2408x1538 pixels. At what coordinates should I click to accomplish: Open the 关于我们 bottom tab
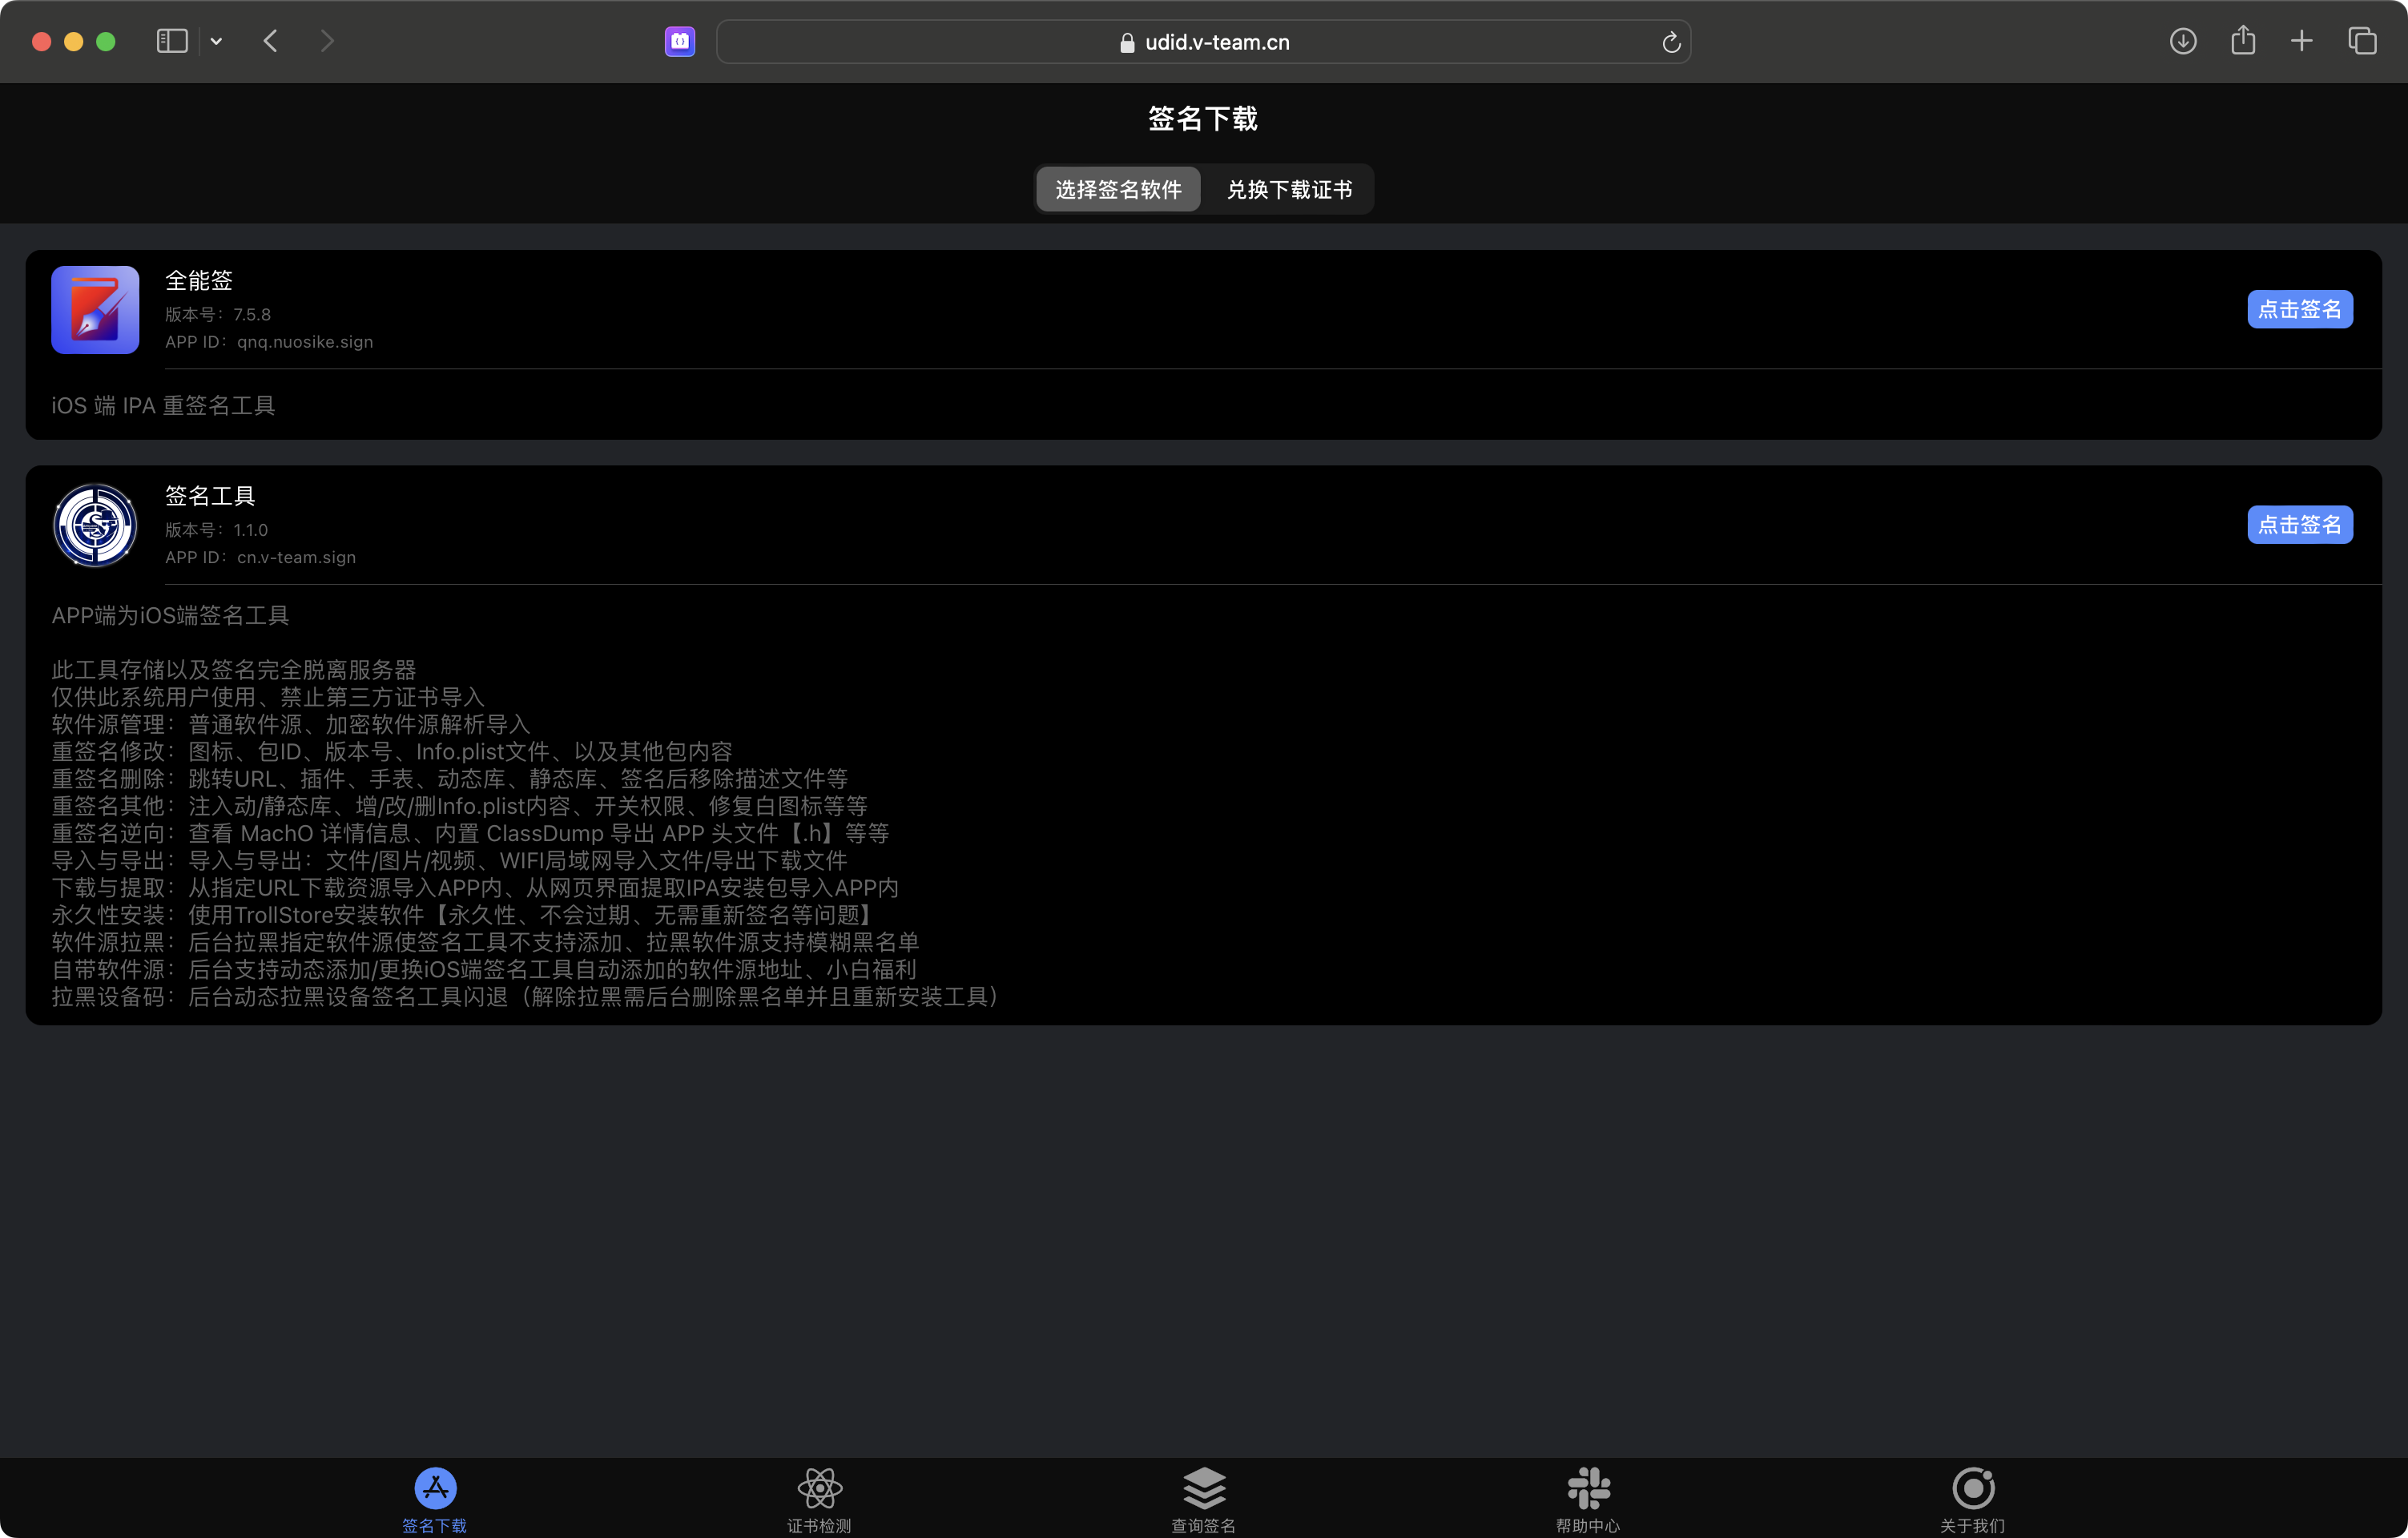(1972, 1499)
